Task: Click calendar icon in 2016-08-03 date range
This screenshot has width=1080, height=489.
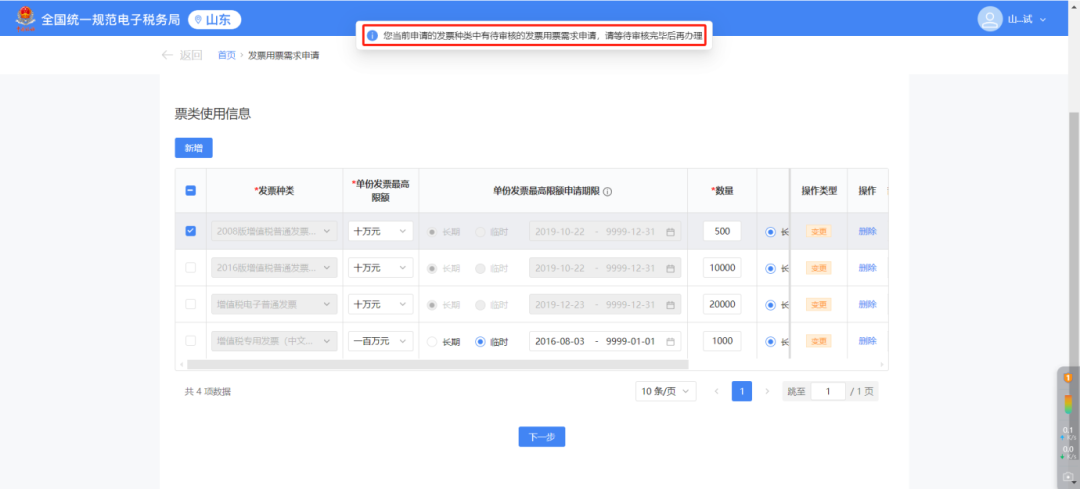Action: click(670, 341)
